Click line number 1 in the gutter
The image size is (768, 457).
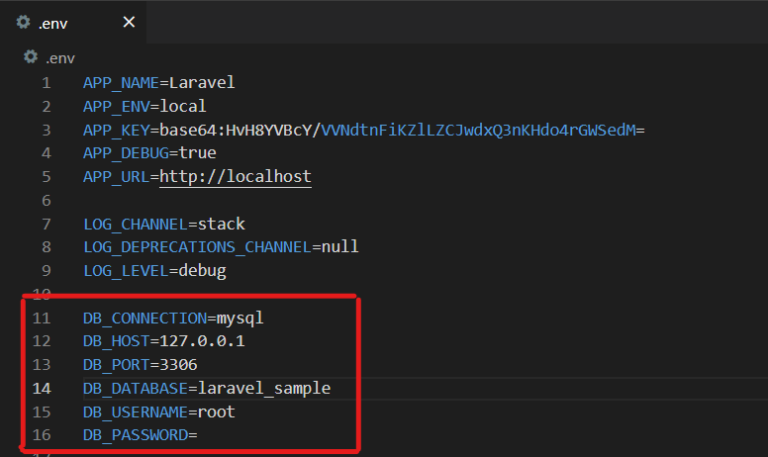pyautogui.click(x=46, y=82)
